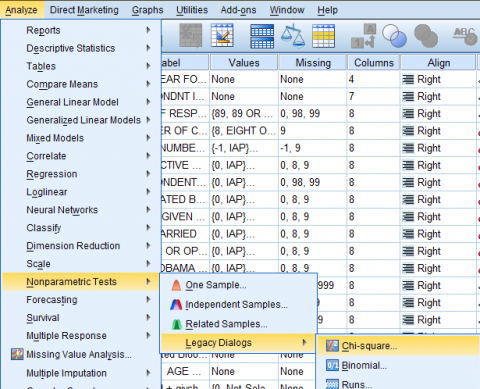This screenshot has width=480, height=389.
Task: Click the Weight Cases scales icon
Action: pyautogui.click(x=293, y=35)
